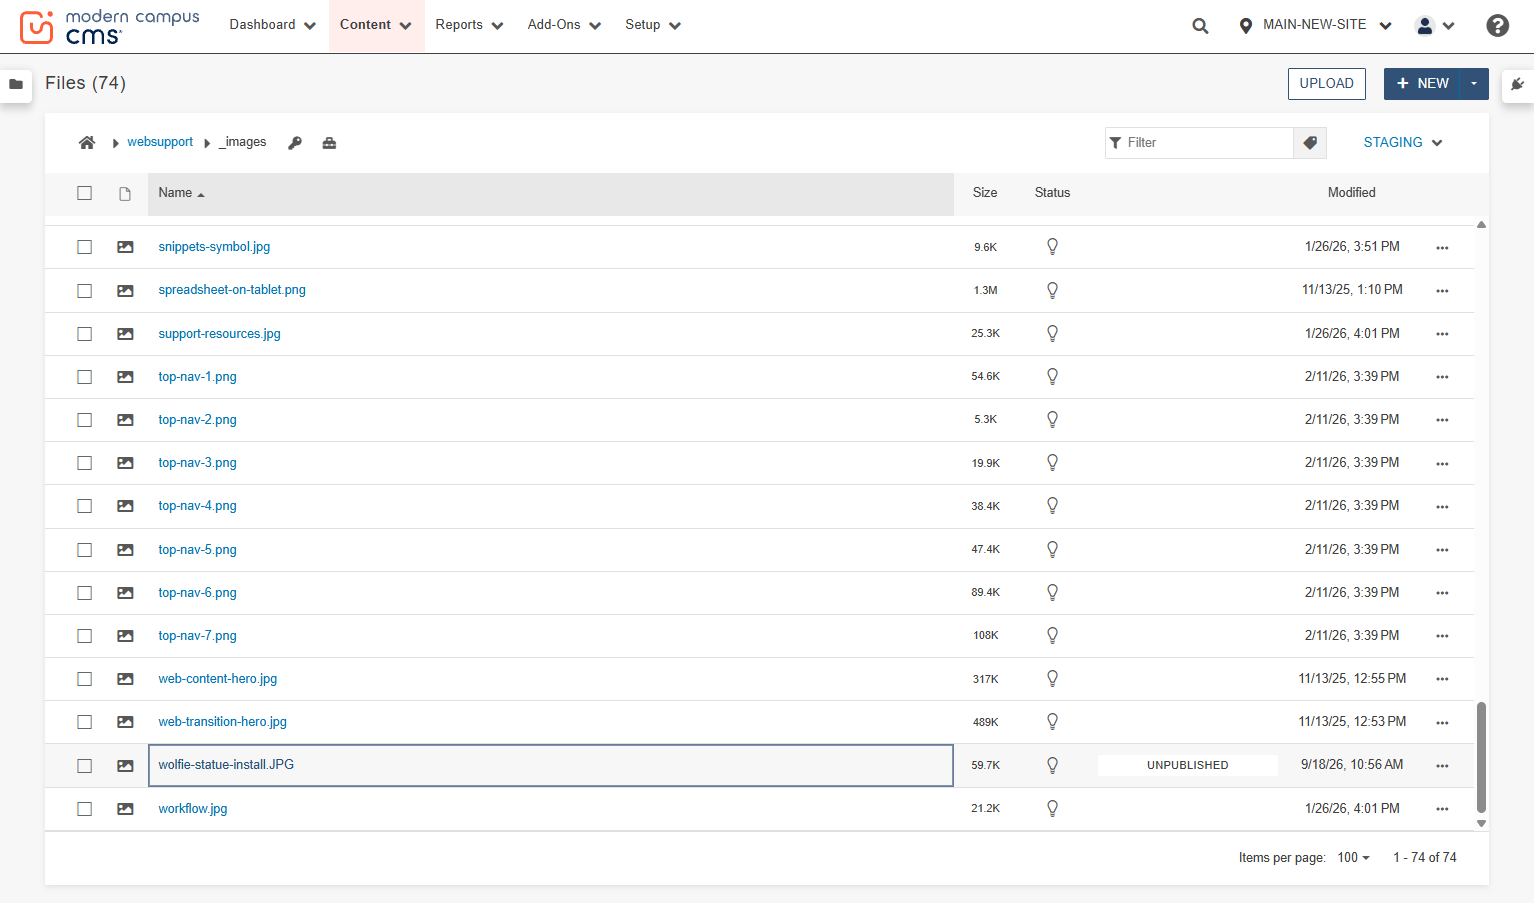Go to the home breadcrumb icon
1534x903 pixels.
[x=87, y=143]
